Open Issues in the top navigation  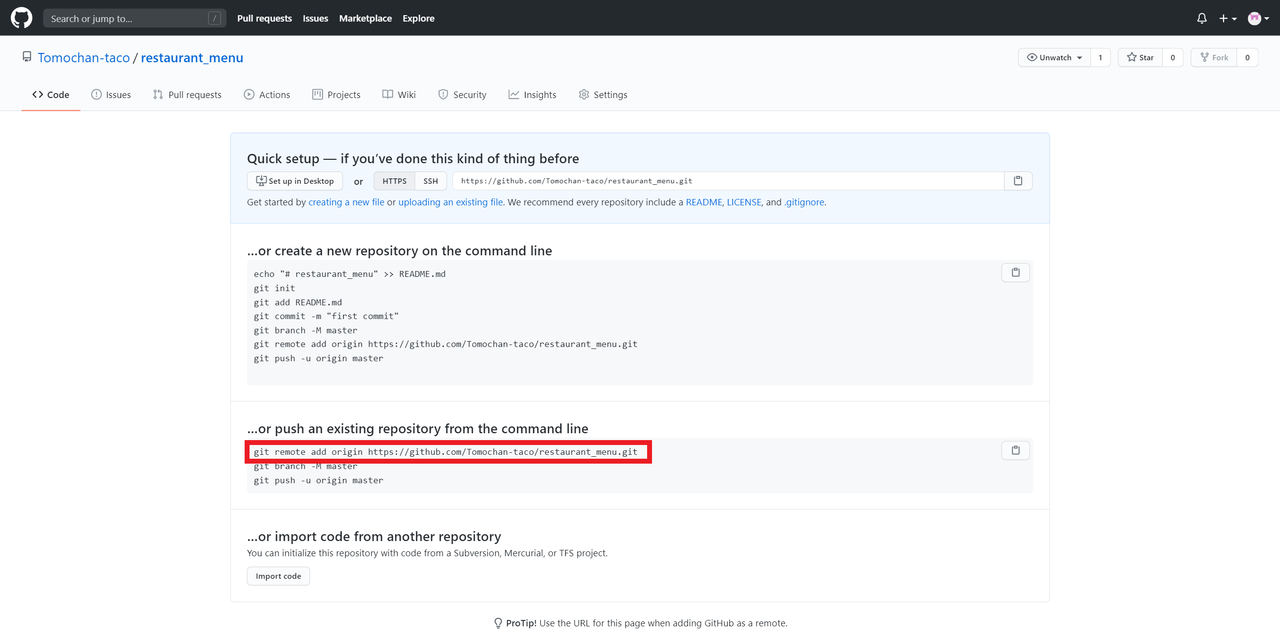tap(315, 18)
